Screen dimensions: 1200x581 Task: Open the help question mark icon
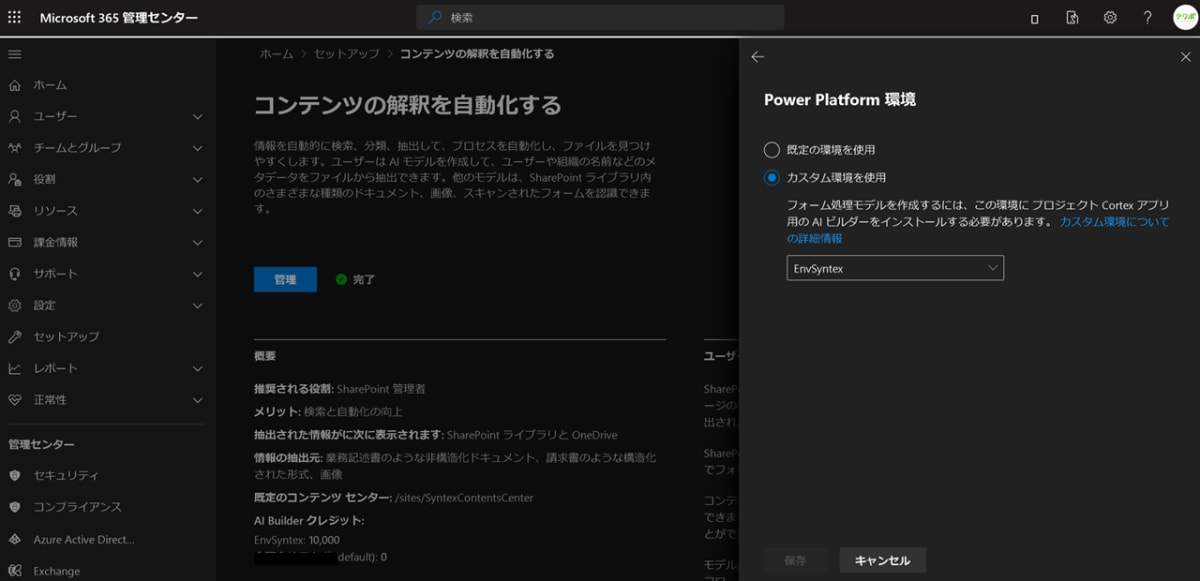tap(1147, 18)
